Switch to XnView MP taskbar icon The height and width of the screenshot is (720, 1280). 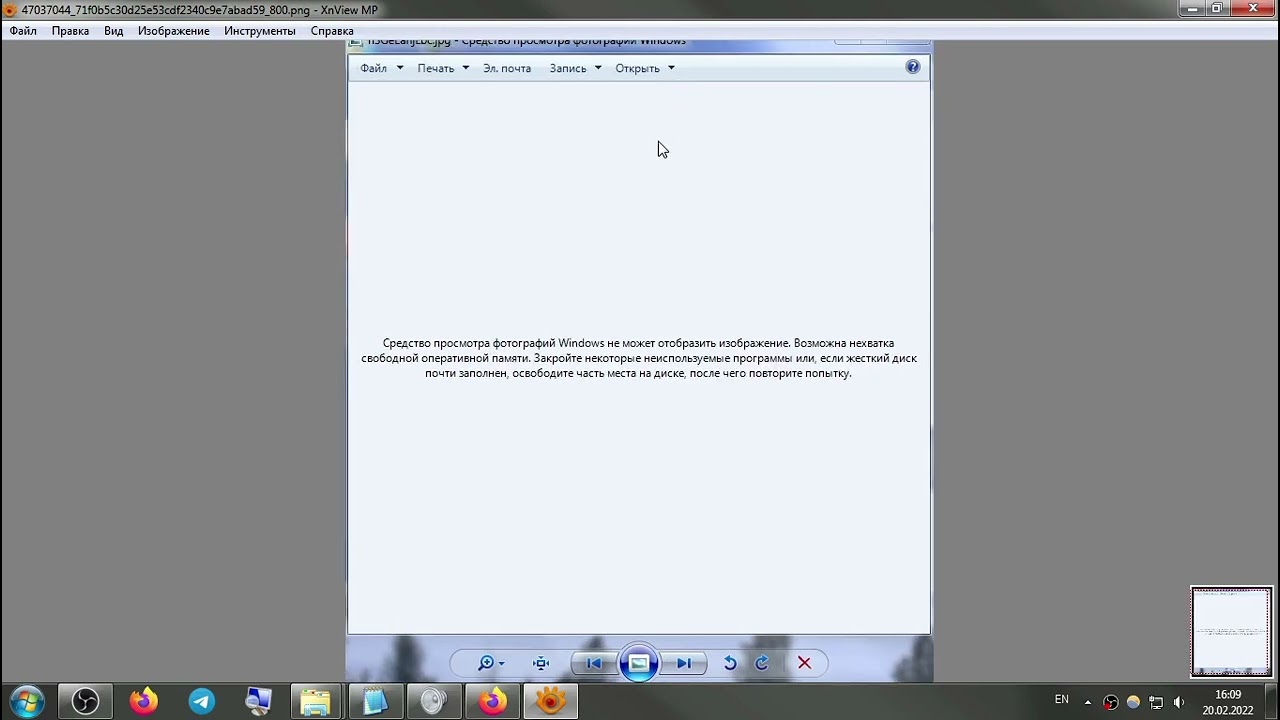pyautogui.click(x=550, y=701)
